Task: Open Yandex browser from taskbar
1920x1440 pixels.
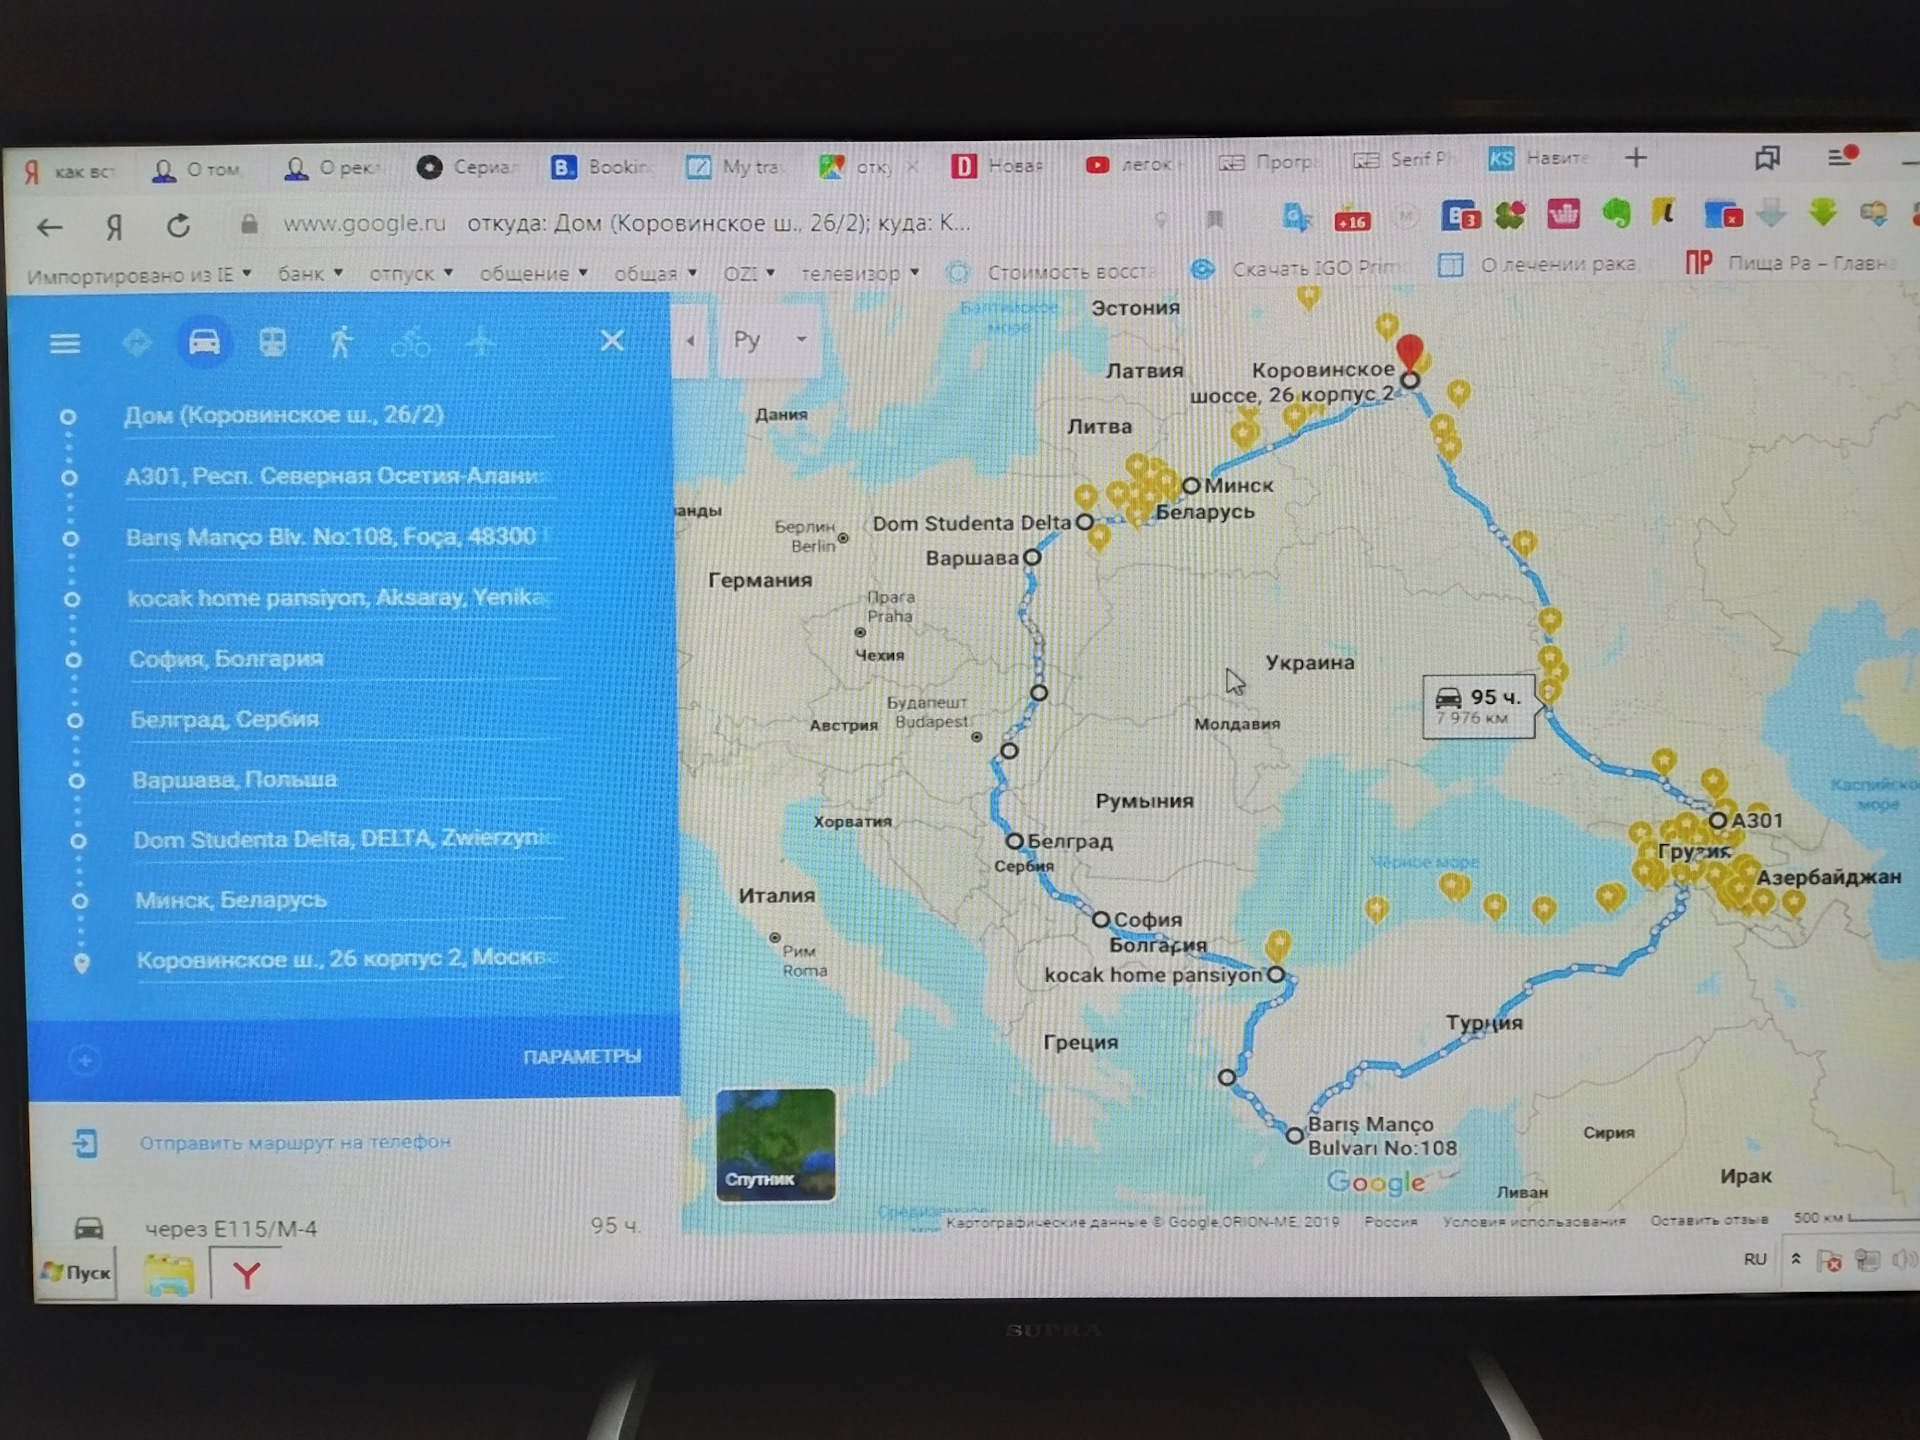Action: click(x=246, y=1275)
